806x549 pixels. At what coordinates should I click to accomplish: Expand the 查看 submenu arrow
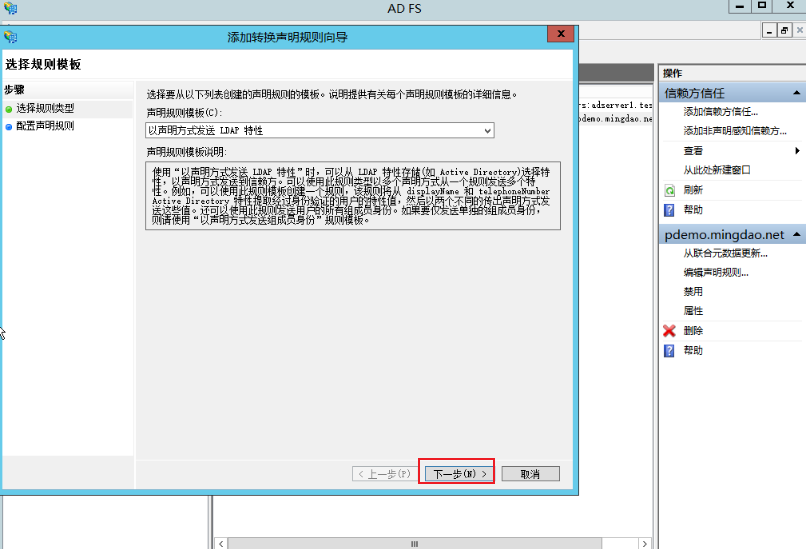[x=797, y=151]
